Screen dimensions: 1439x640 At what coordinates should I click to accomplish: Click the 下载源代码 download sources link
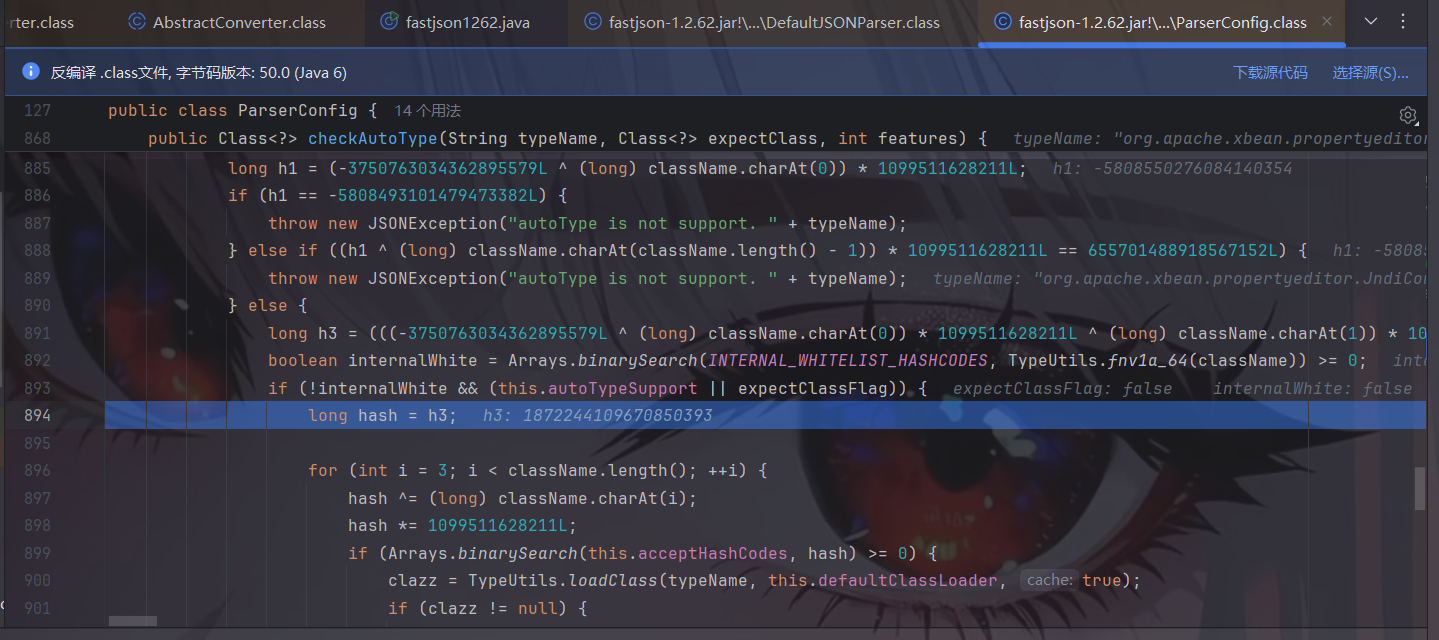(x=1269, y=72)
